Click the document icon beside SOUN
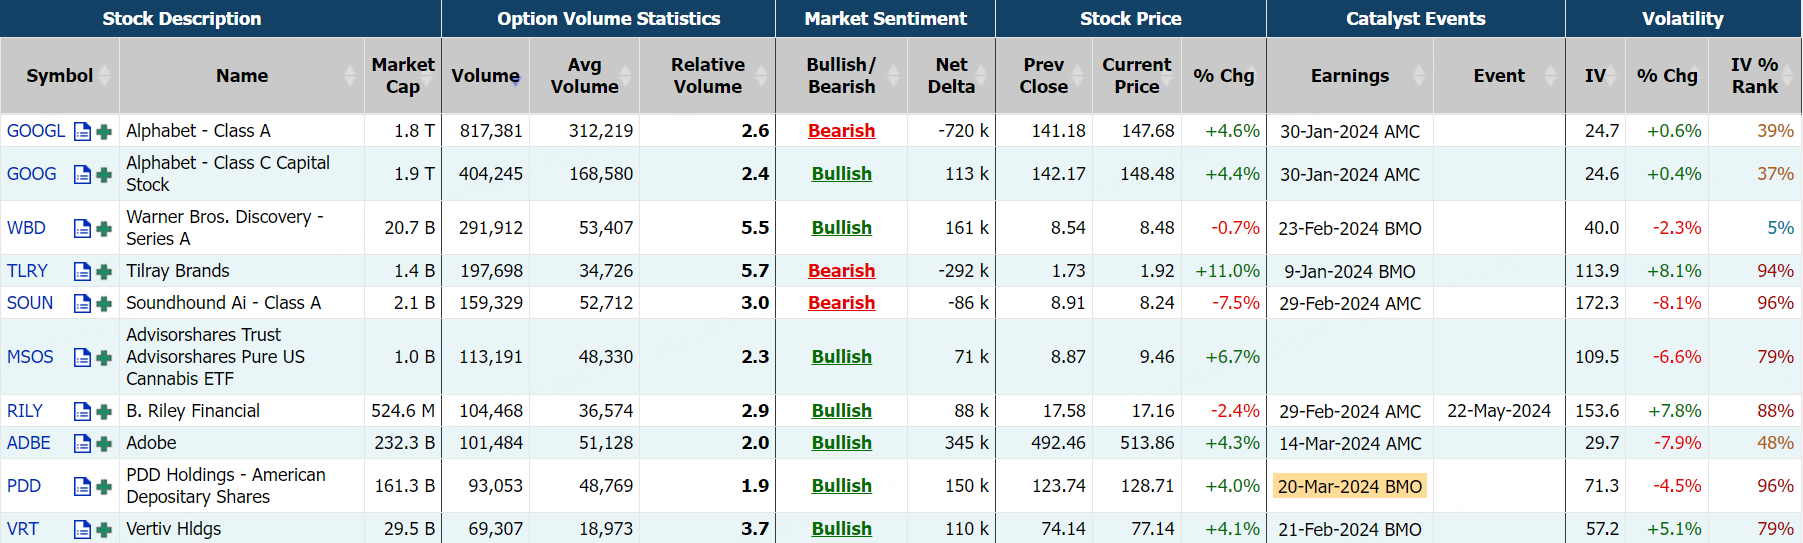This screenshot has width=1803, height=543. click(x=83, y=304)
